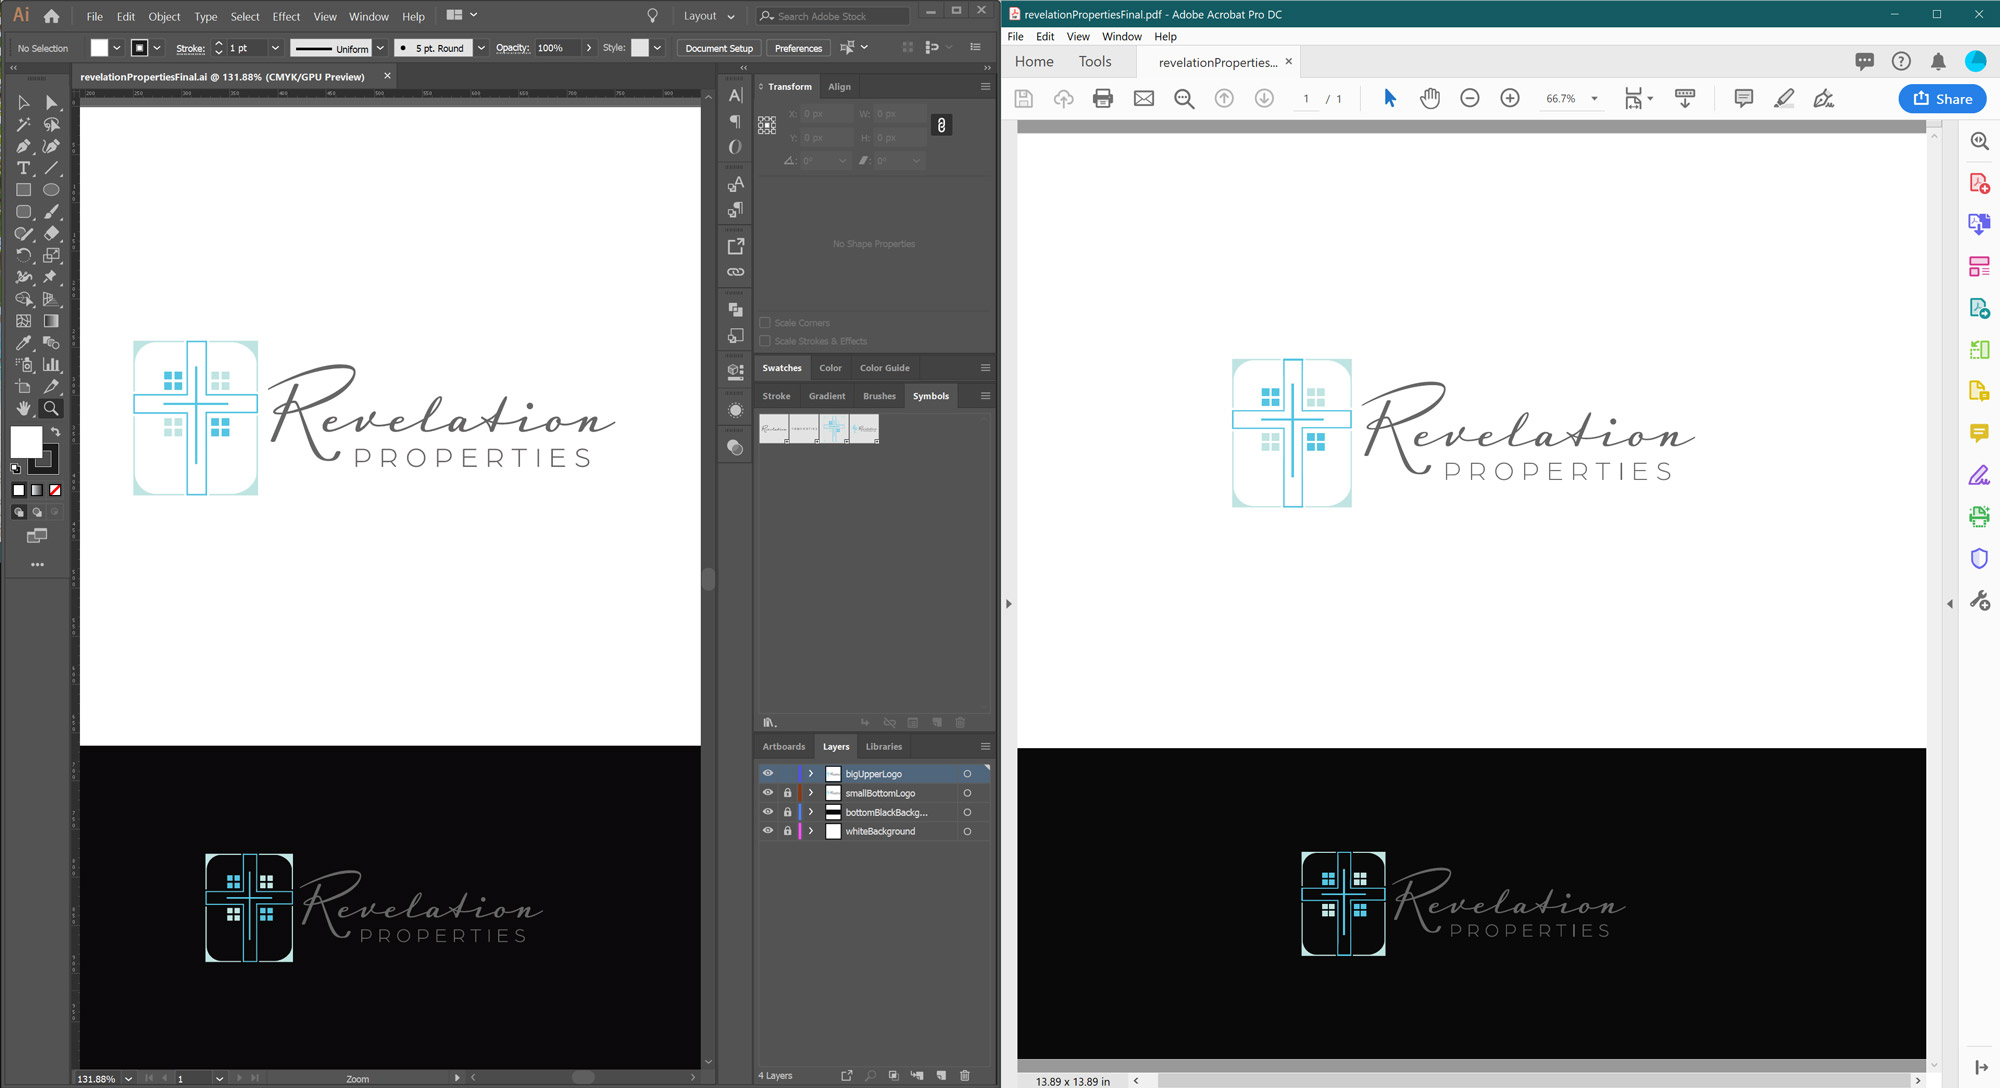Toggle Scale Strokes & Effects checkbox

[765, 341]
